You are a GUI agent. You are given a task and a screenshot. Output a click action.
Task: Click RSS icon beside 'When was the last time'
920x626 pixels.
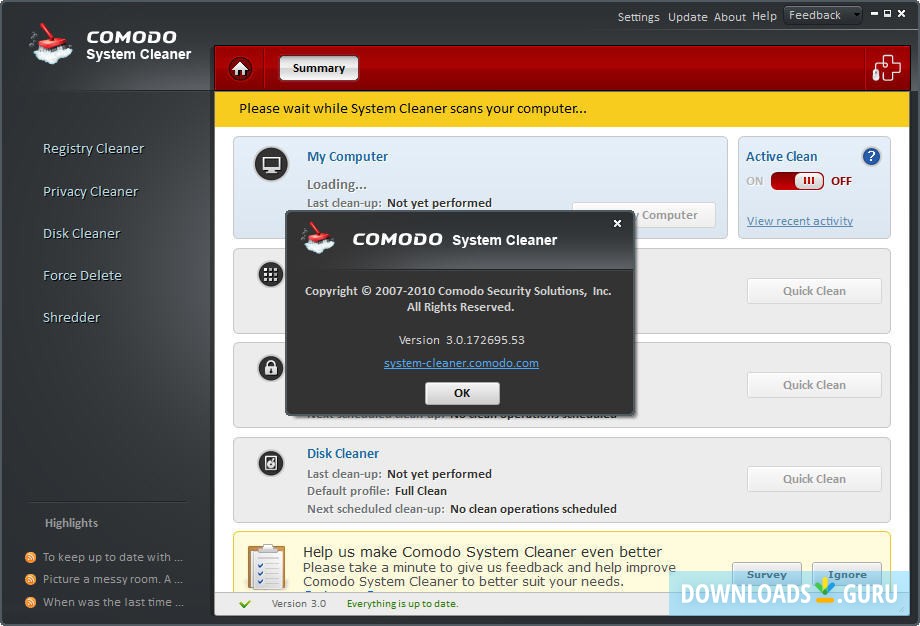[x=31, y=603]
